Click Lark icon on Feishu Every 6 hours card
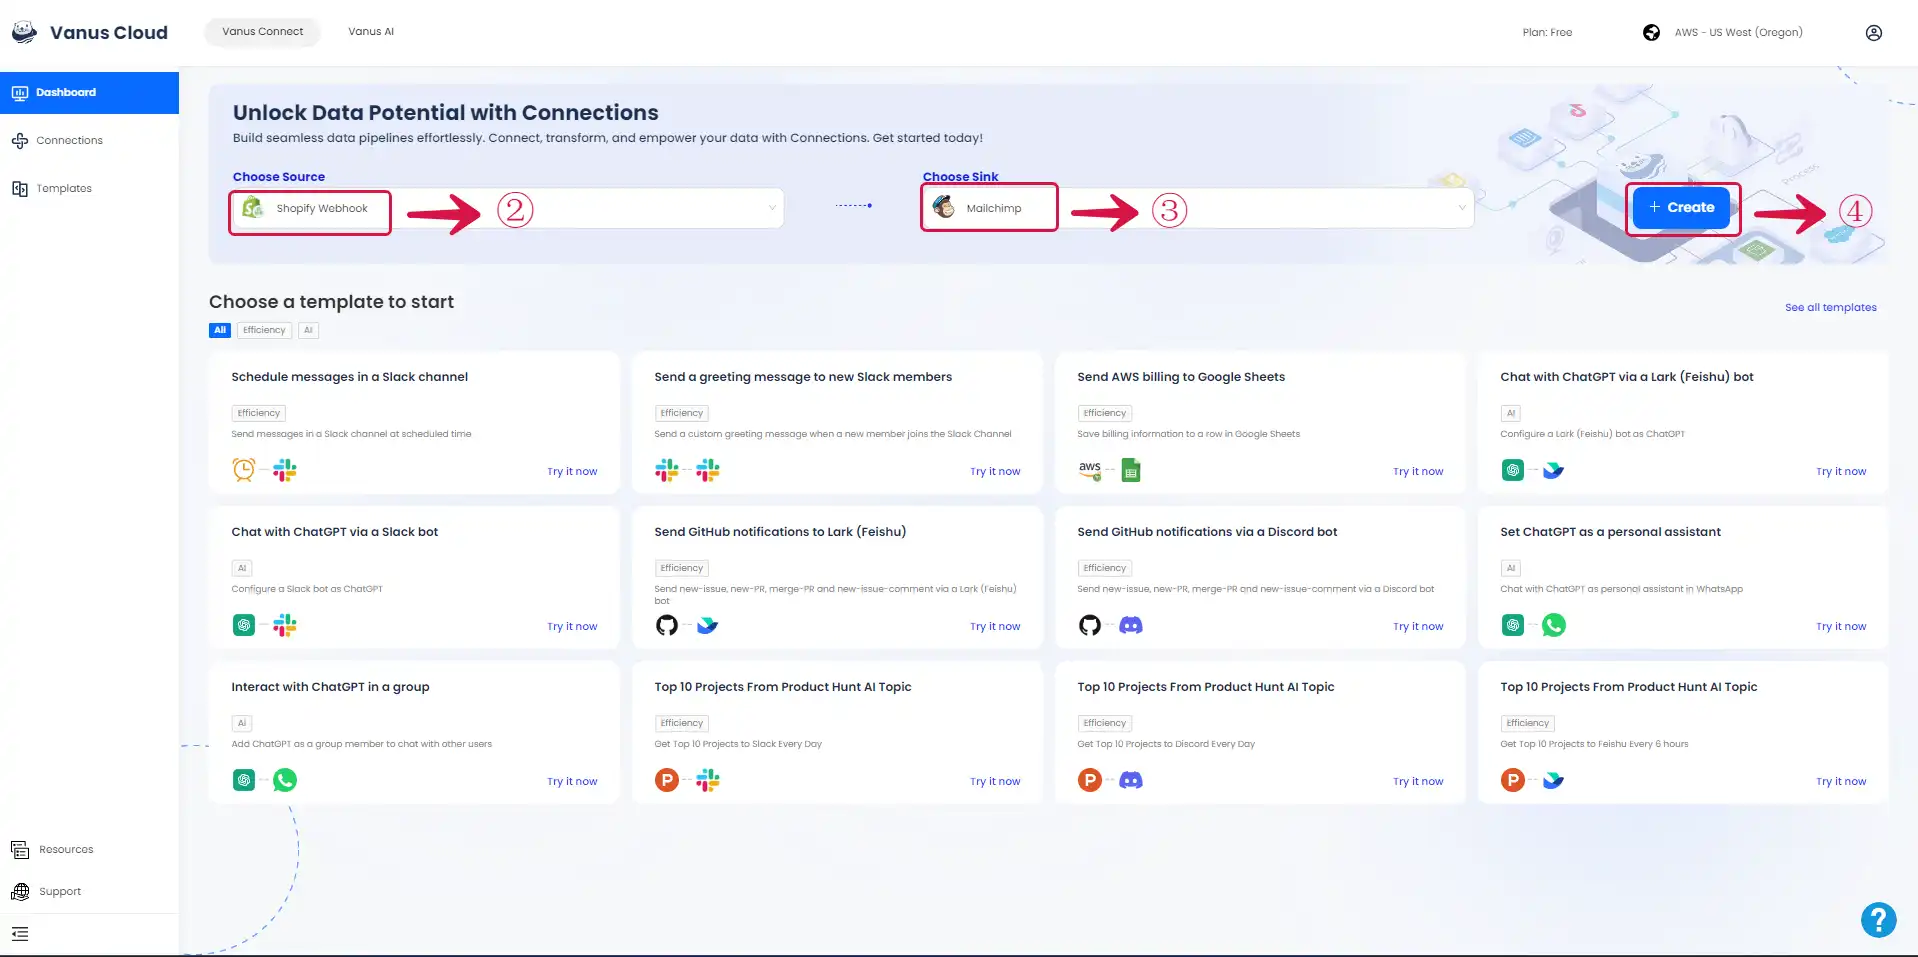 pos(1553,780)
